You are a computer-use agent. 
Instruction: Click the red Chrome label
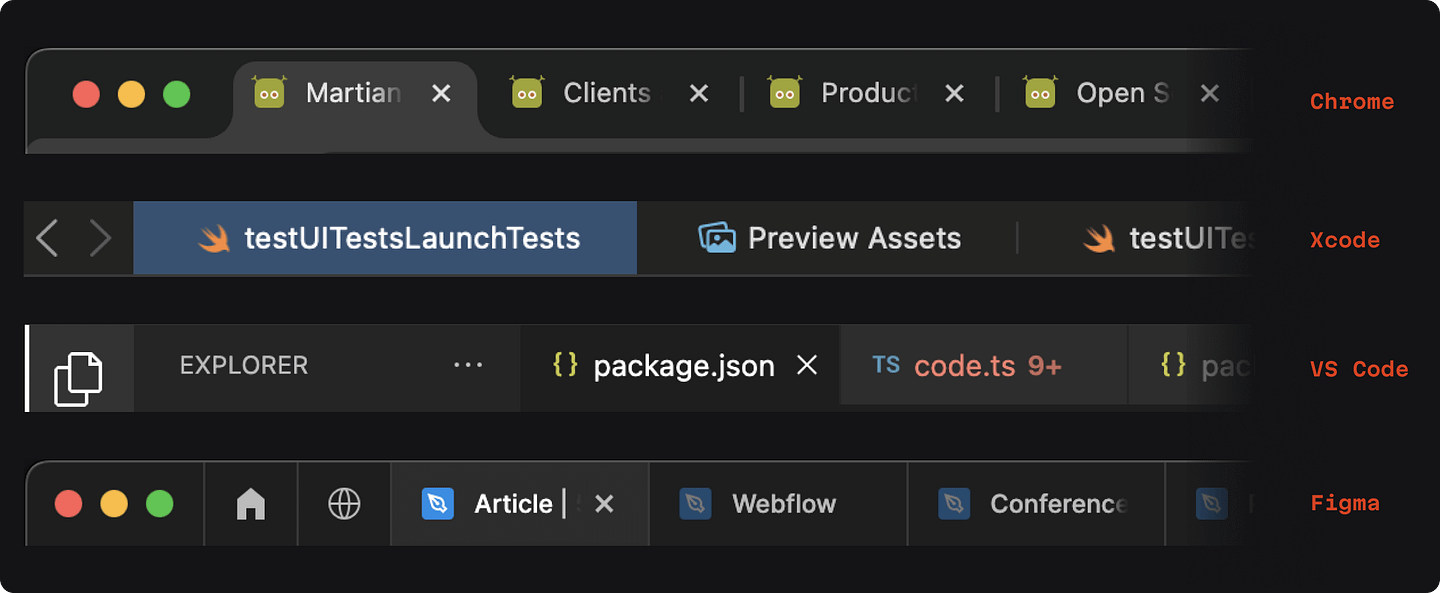point(1352,102)
